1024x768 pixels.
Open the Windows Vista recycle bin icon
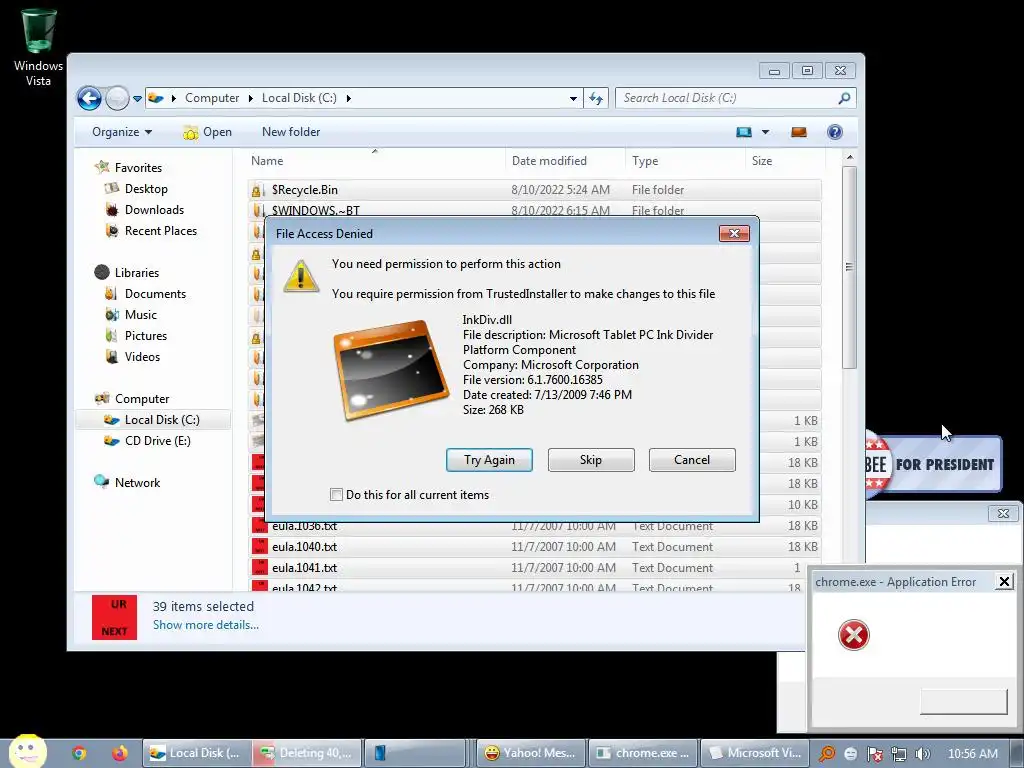click(x=39, y=47)
